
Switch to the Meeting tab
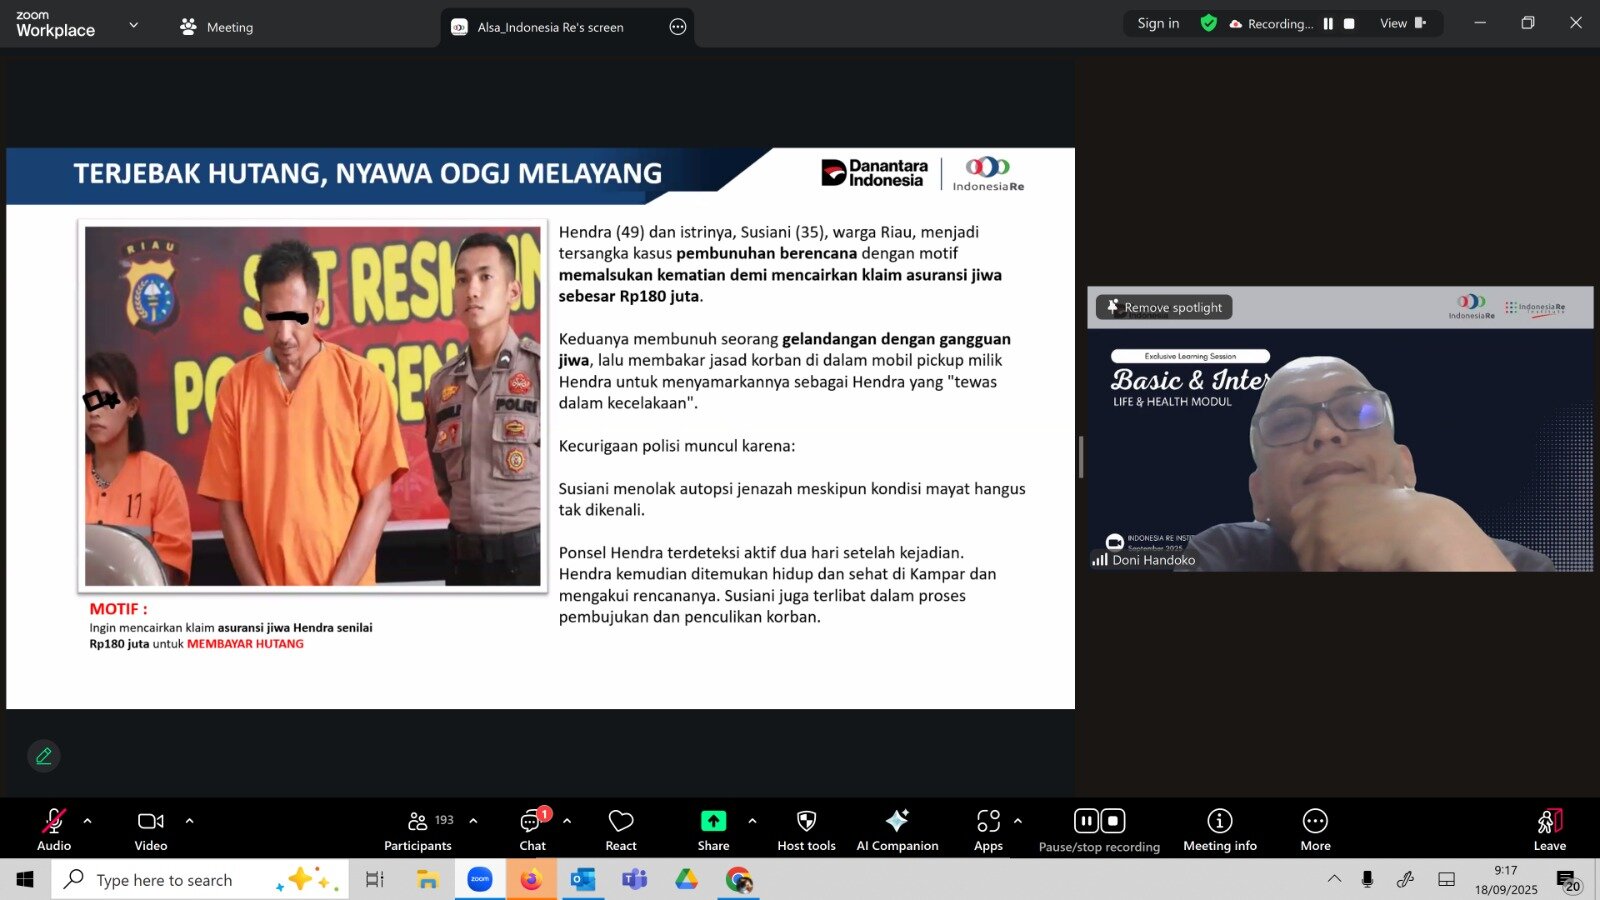[216, 27]
